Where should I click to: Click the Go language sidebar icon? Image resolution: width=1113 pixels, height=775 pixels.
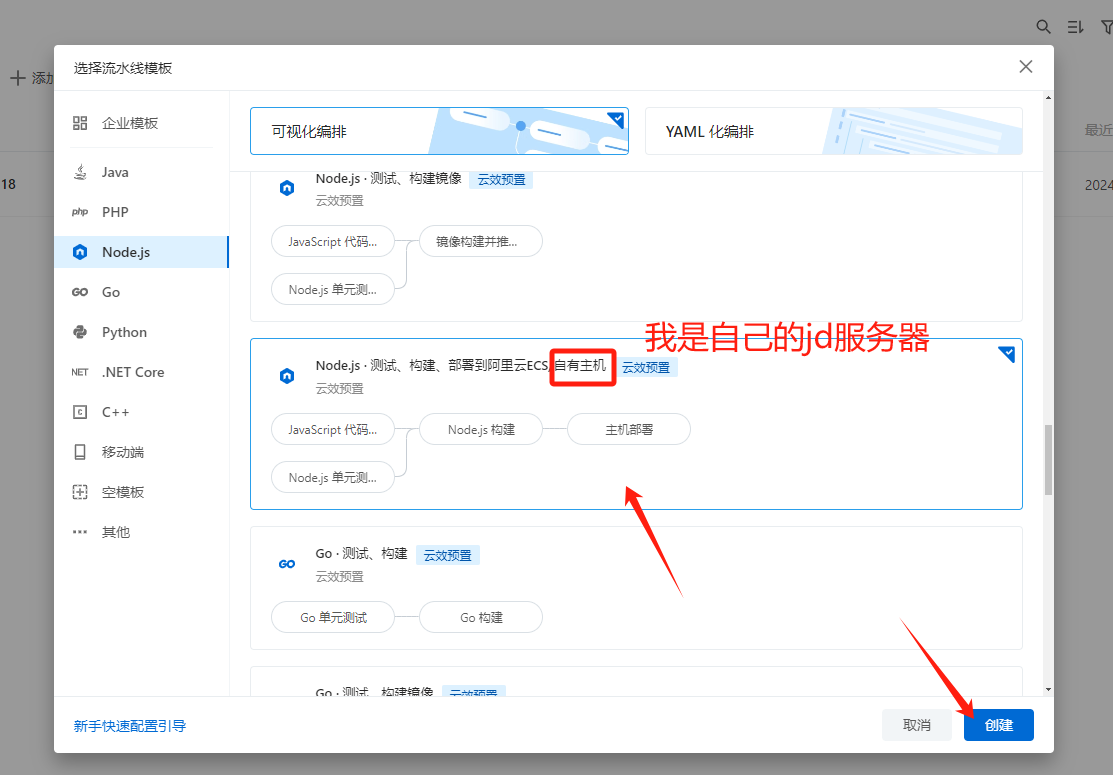click(x=80, y=292)
